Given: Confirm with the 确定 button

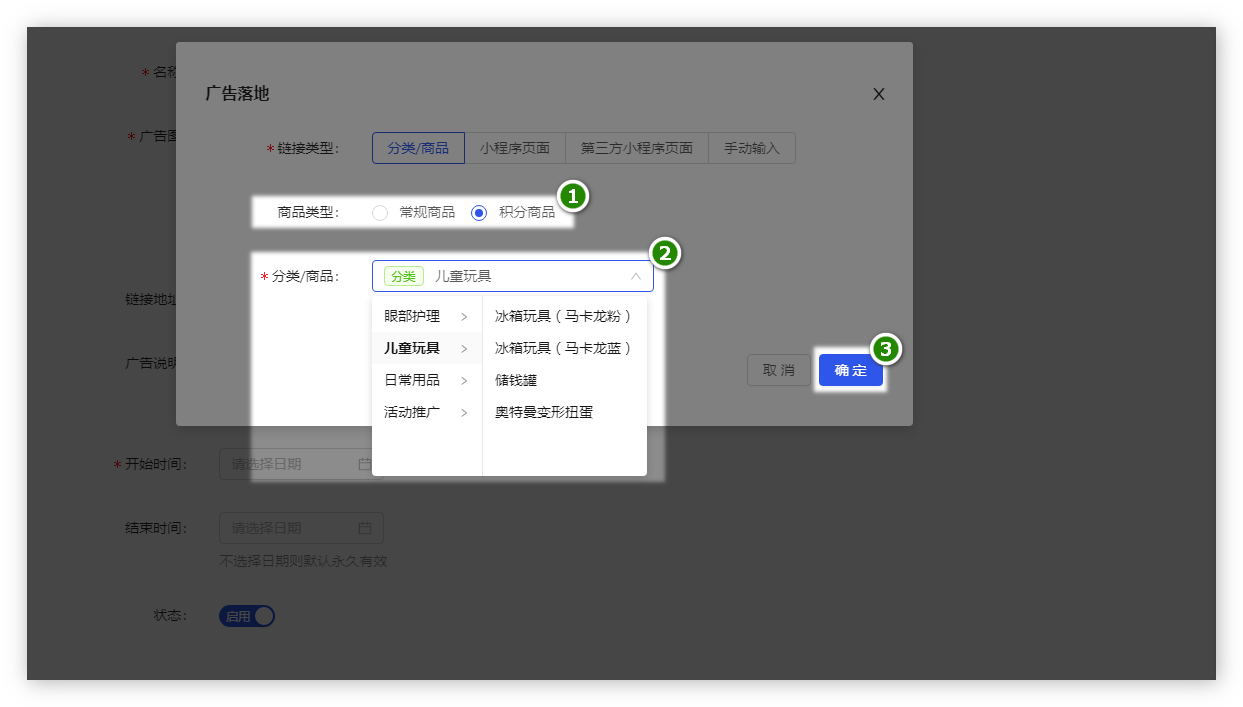Looking at the screenshot, I should [851, 370].
